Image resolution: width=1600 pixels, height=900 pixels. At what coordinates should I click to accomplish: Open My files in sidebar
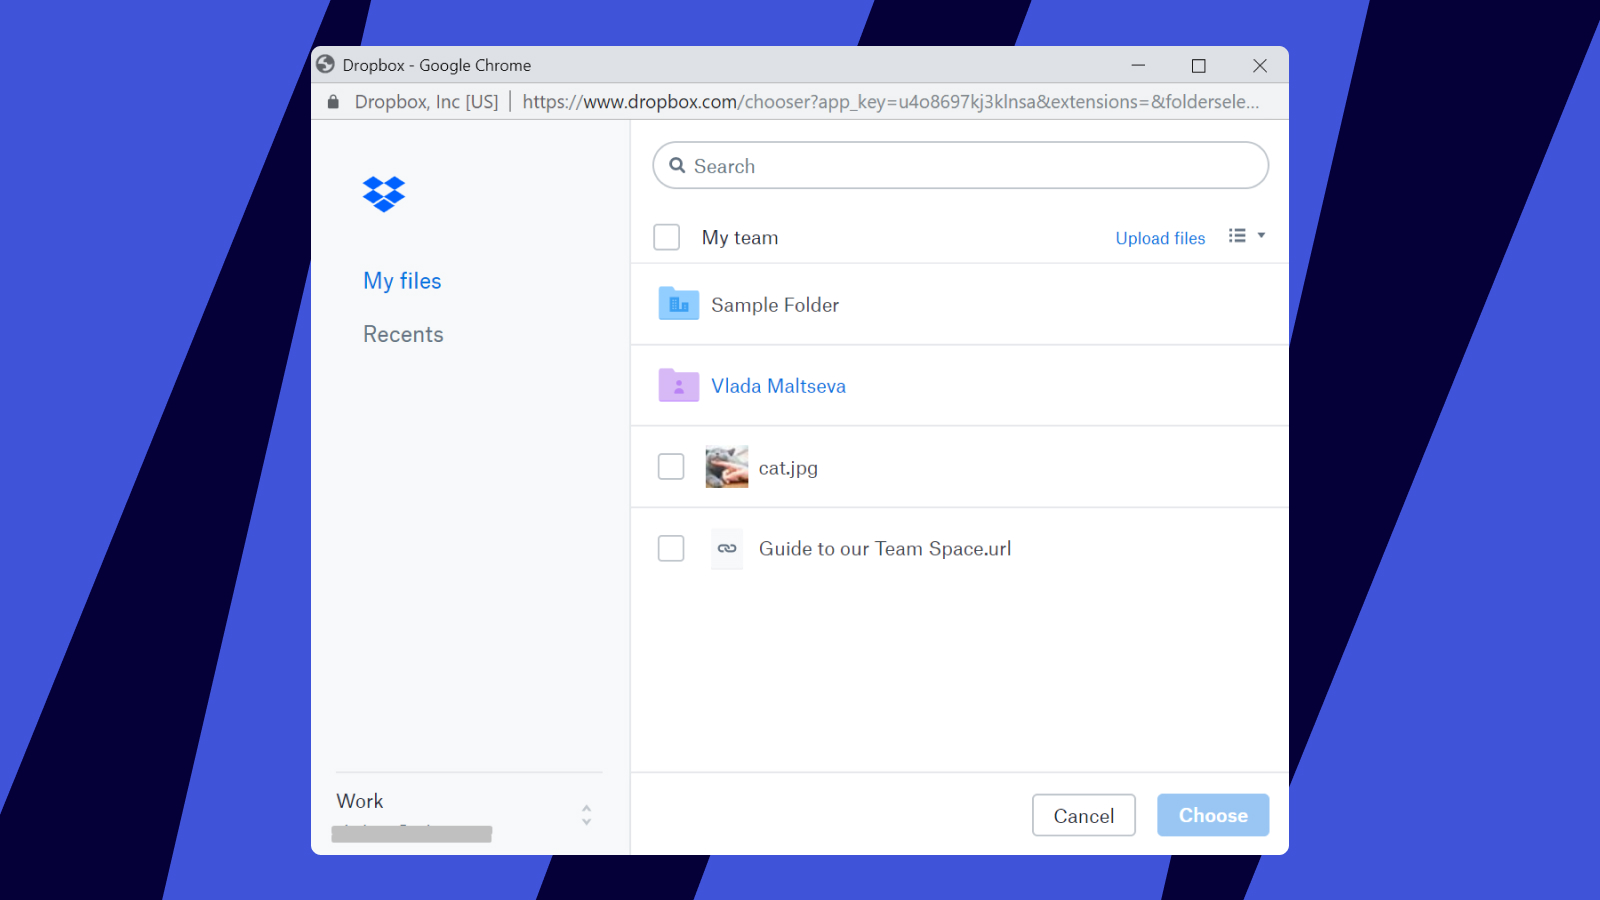click(402, 281)
